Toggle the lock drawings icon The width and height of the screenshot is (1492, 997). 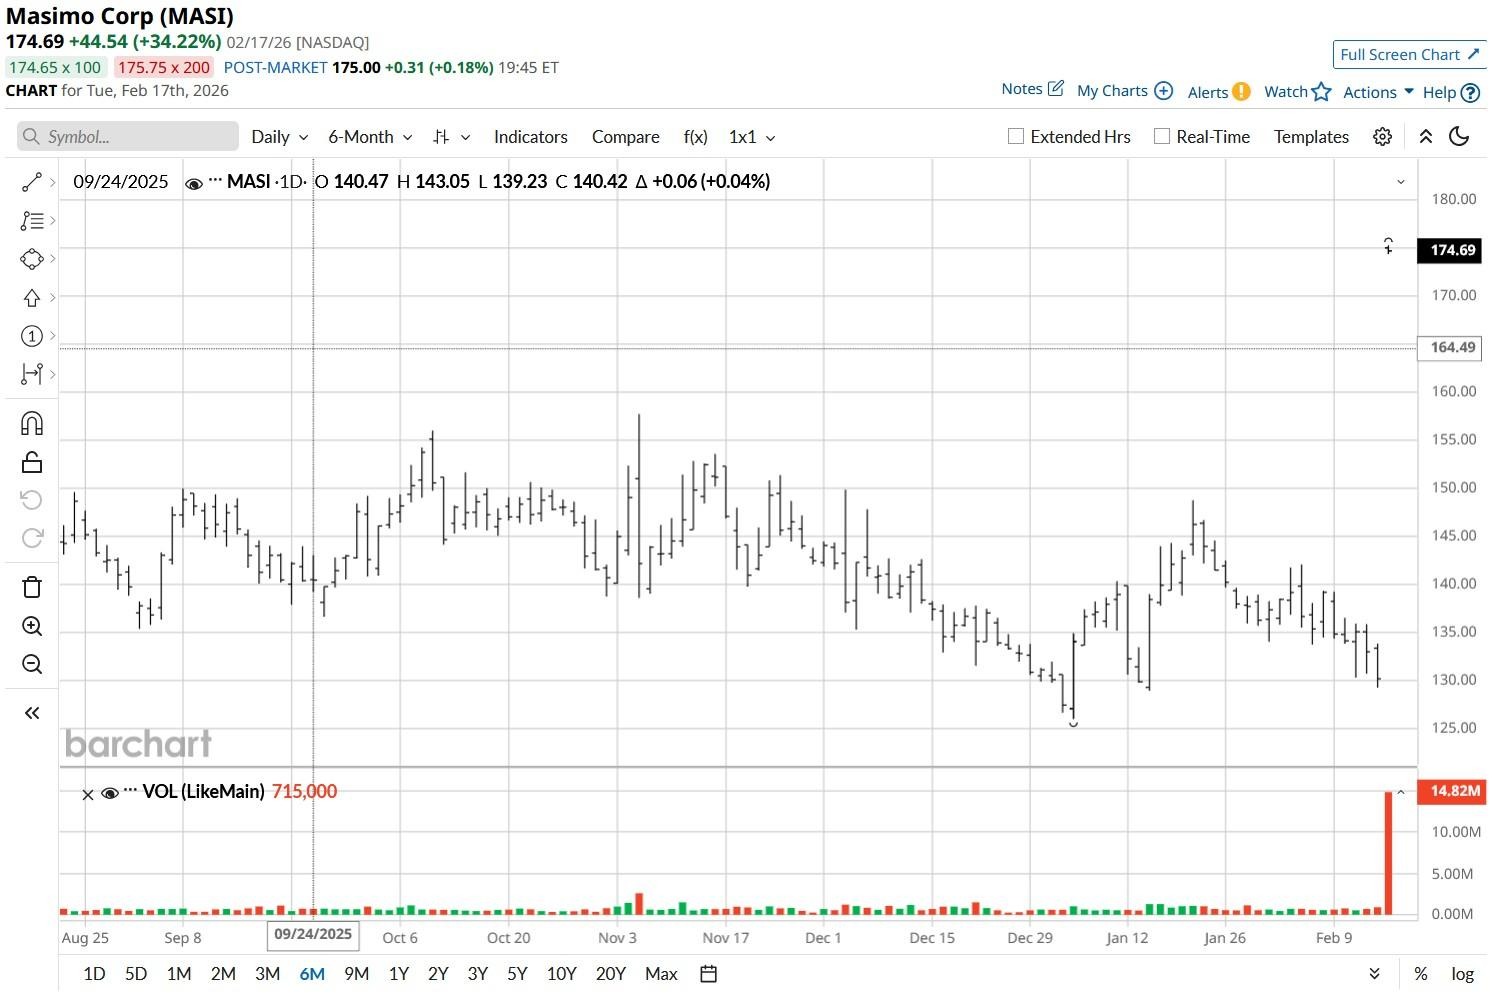click(32, 462)
